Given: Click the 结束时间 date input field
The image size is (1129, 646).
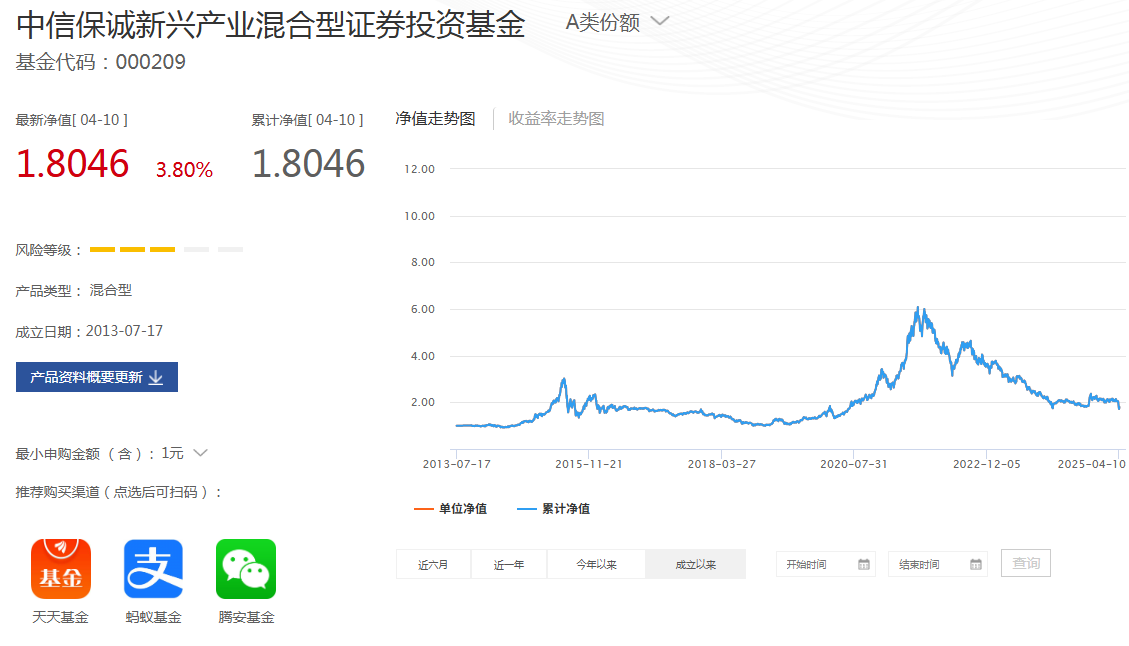Looking at the screenshot, I should (x=927, y=564).
